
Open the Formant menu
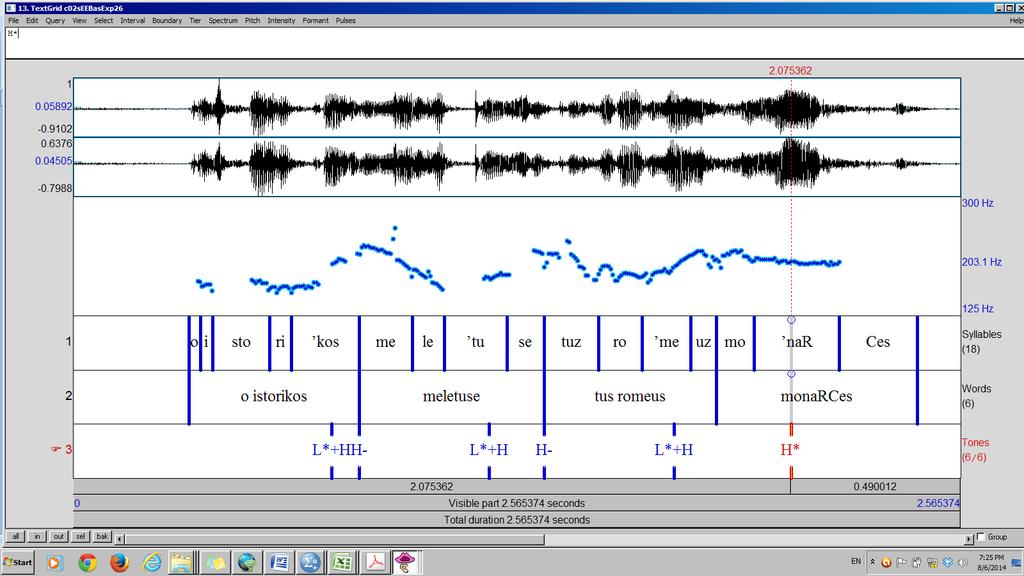[315, 20]
